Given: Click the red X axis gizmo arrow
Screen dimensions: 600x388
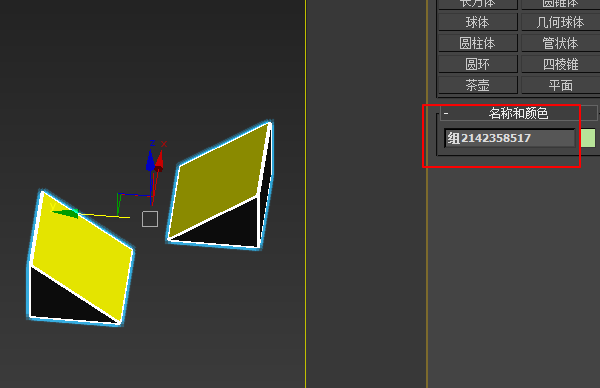Looking at the screenshot, I should tap(159, 161).
